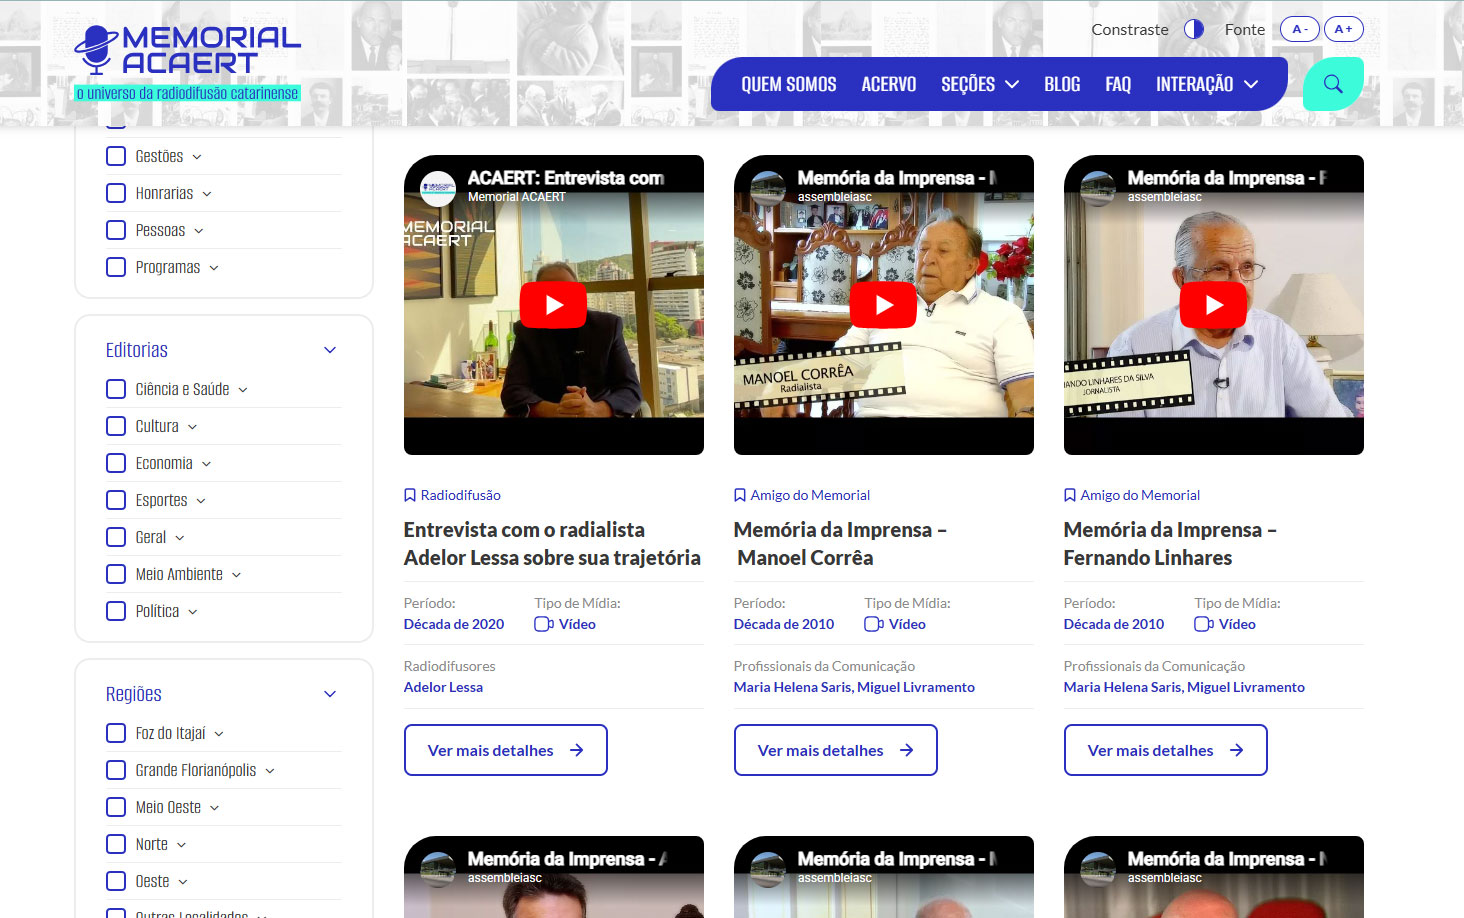
Task: Enable the Esportes filter checkbox
Action: 116,500
